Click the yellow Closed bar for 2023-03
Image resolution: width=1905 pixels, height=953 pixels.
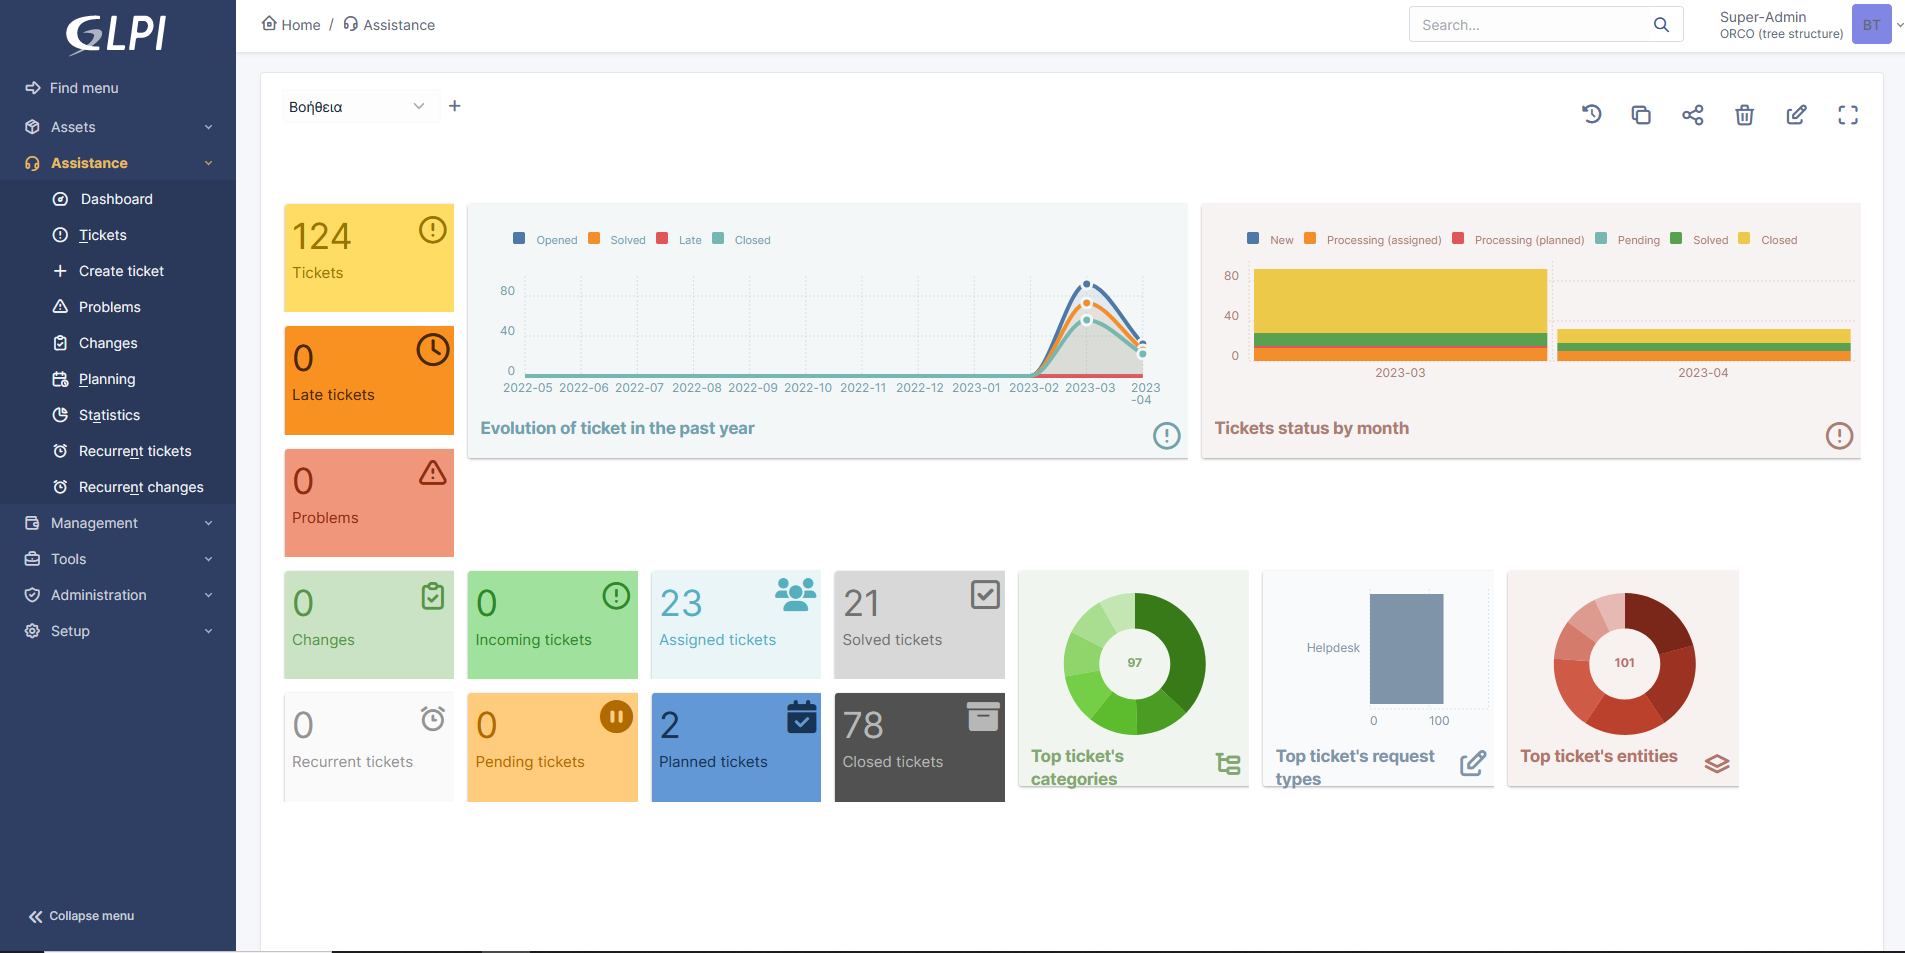point(1400,301)
